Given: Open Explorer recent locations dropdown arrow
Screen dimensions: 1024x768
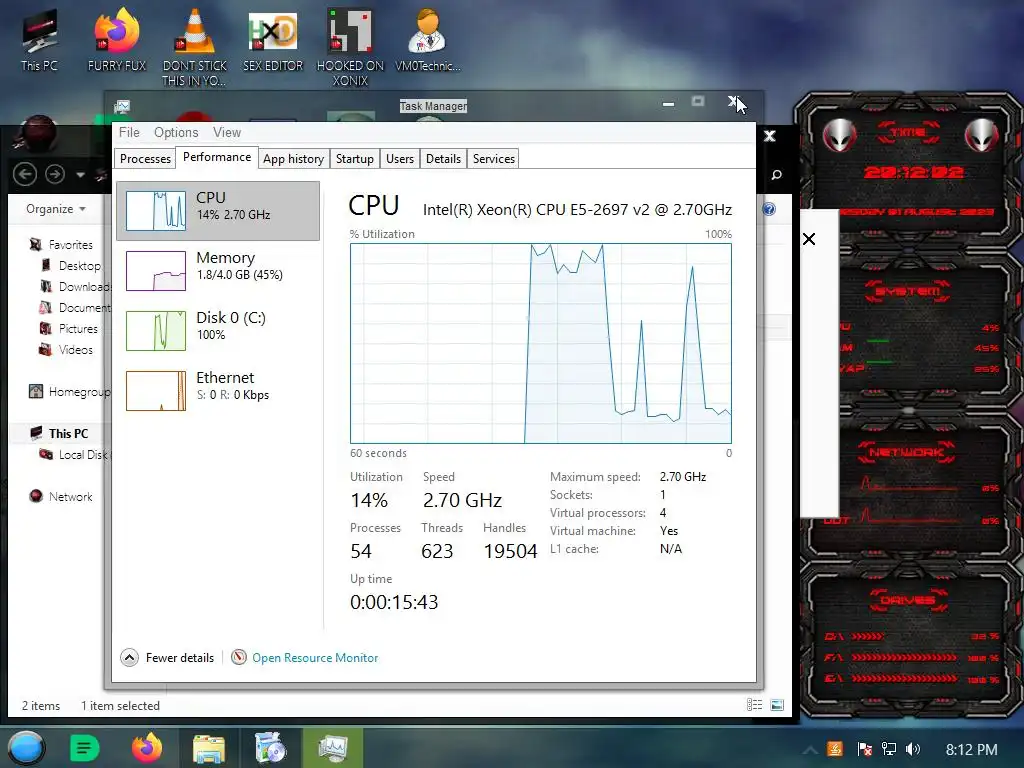Looking at the screenshot, I should tap(80, 174).
